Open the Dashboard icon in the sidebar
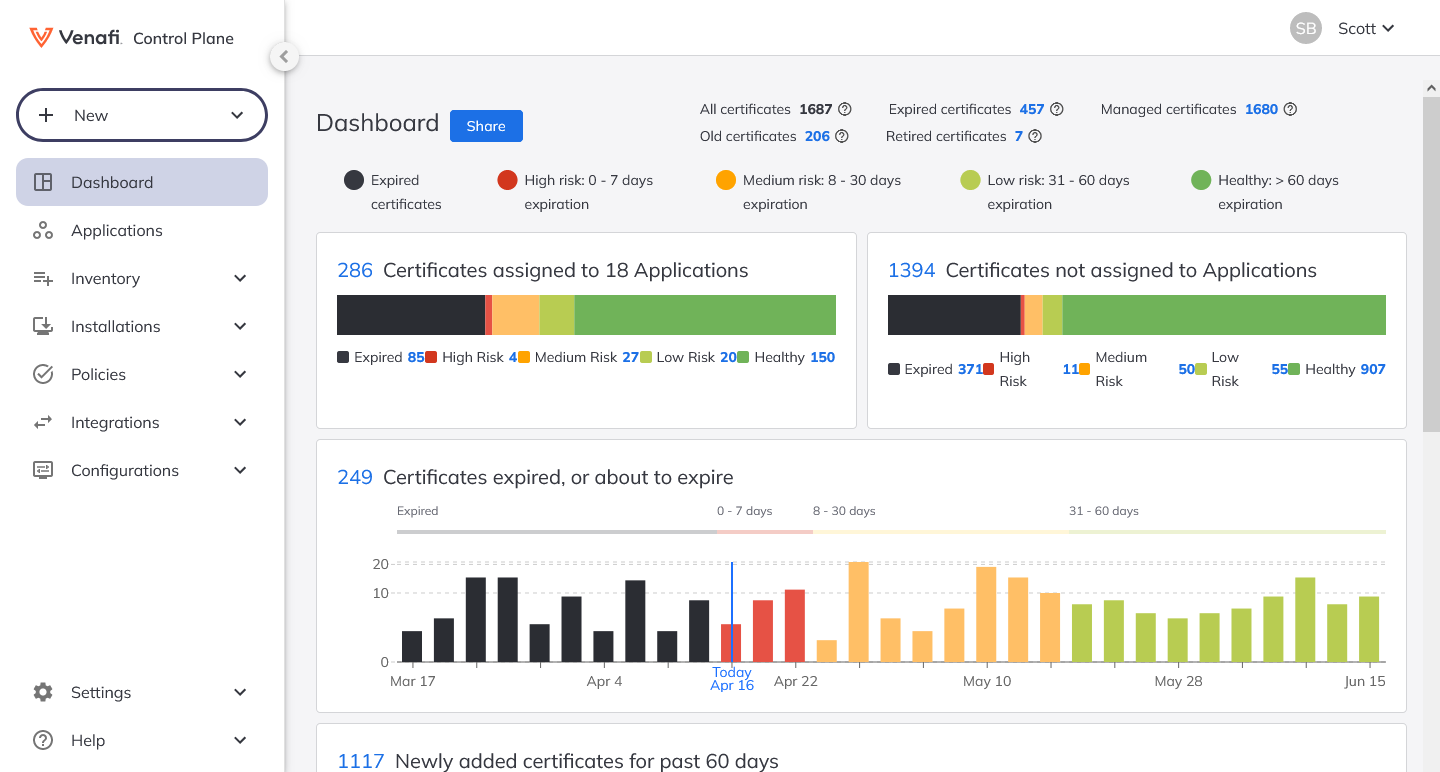The width and height of the screenshot is (1440, 772). (x=43, y=182)
